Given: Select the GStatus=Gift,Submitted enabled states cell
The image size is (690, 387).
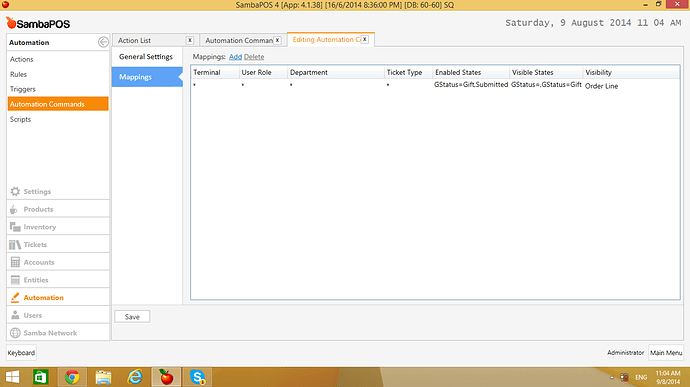Looking at the screenshot, I should [x=471, y=85].
